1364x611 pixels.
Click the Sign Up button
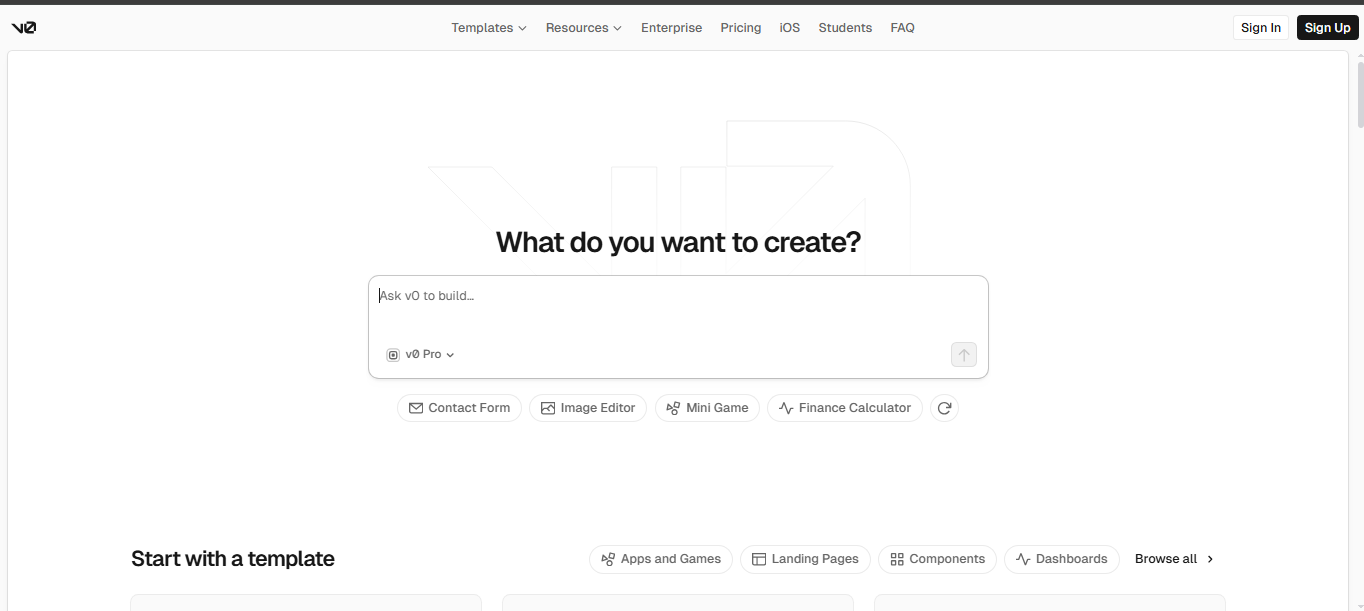click(1327, 27)
